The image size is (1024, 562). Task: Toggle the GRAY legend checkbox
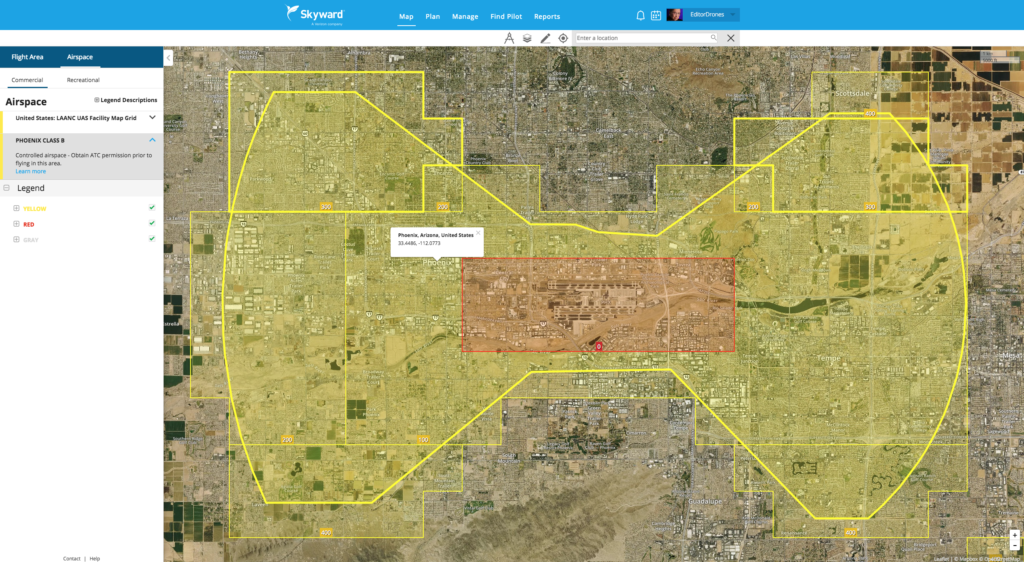[151, 238]
